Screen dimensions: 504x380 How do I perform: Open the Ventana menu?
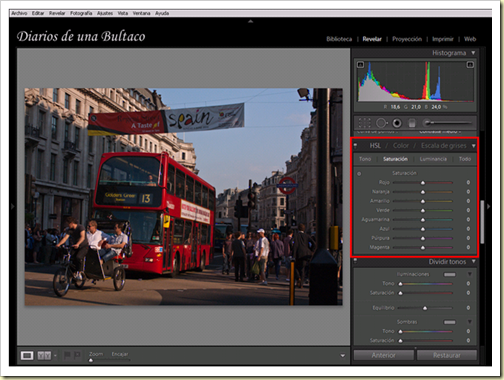141,13
